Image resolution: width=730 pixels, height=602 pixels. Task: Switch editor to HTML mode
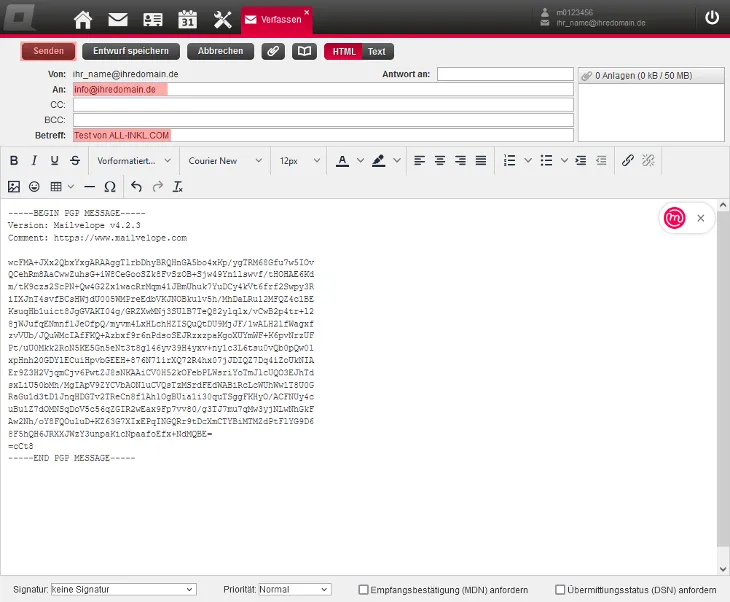click(x=344, y=52)
